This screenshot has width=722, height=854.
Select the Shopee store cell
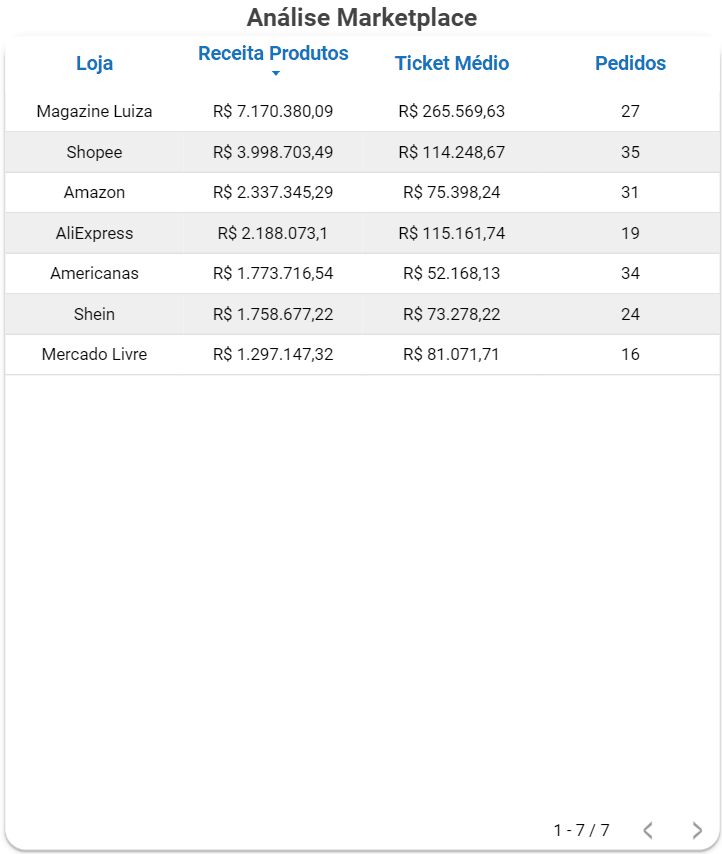(x=95, y=153)
